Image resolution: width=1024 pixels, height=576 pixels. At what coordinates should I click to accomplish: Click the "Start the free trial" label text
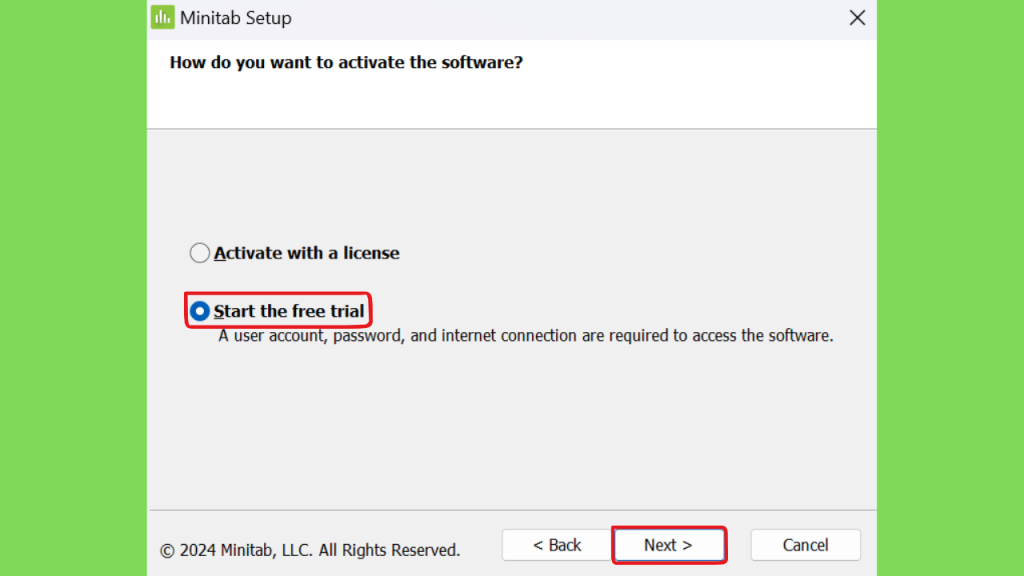[x=289, y=311]
